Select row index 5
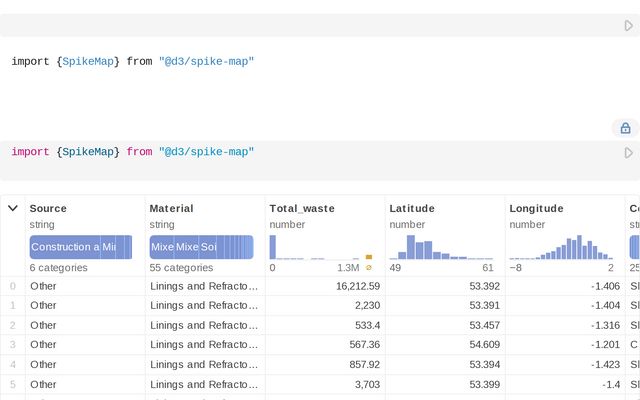The image size is (640, 400). click(13, 384)
